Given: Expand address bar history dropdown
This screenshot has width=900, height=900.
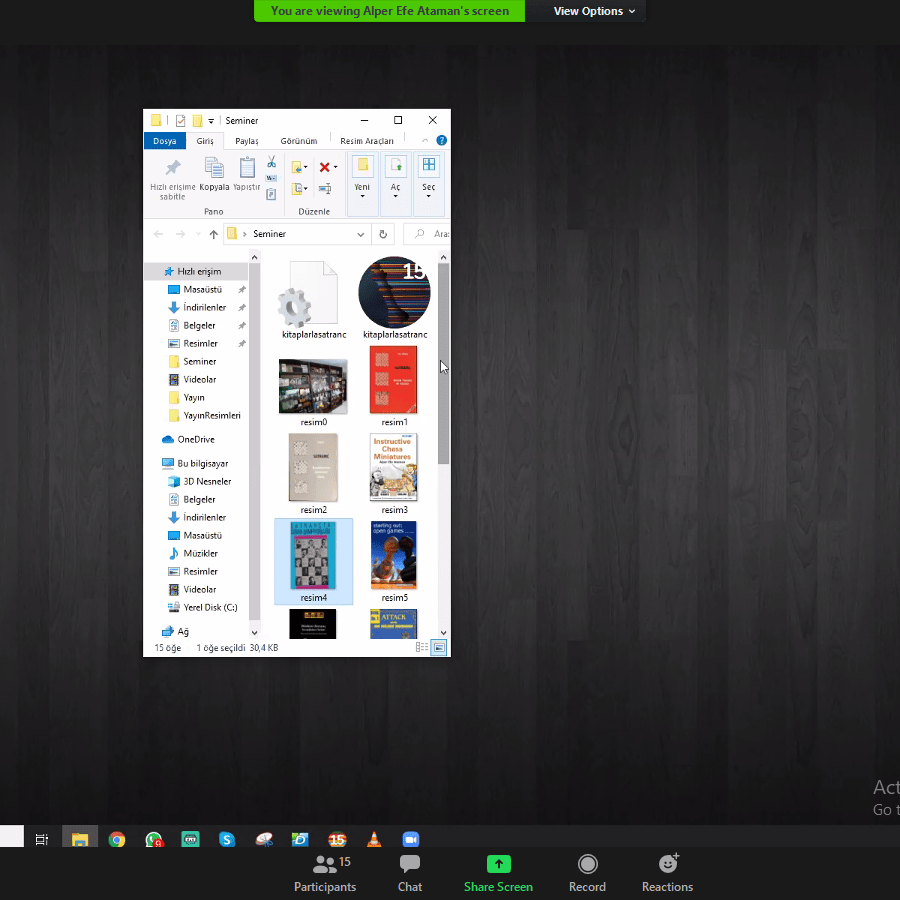Looking at the screenshot, I should (361, 234).
